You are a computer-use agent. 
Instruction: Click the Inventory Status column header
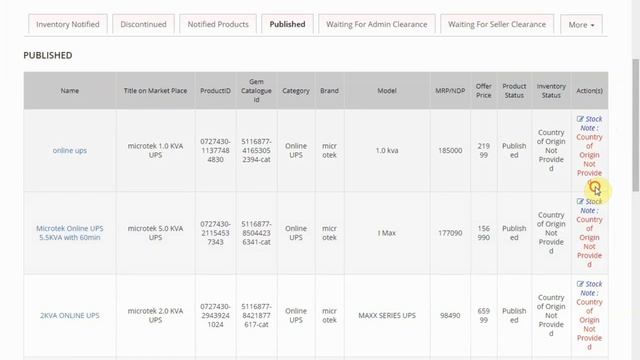pos(551,91)
